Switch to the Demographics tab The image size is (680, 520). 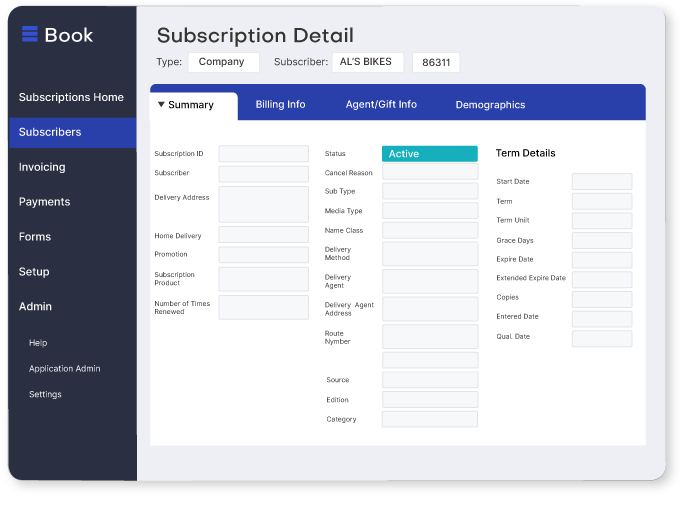pyautogui.click(x=490, y=105)
